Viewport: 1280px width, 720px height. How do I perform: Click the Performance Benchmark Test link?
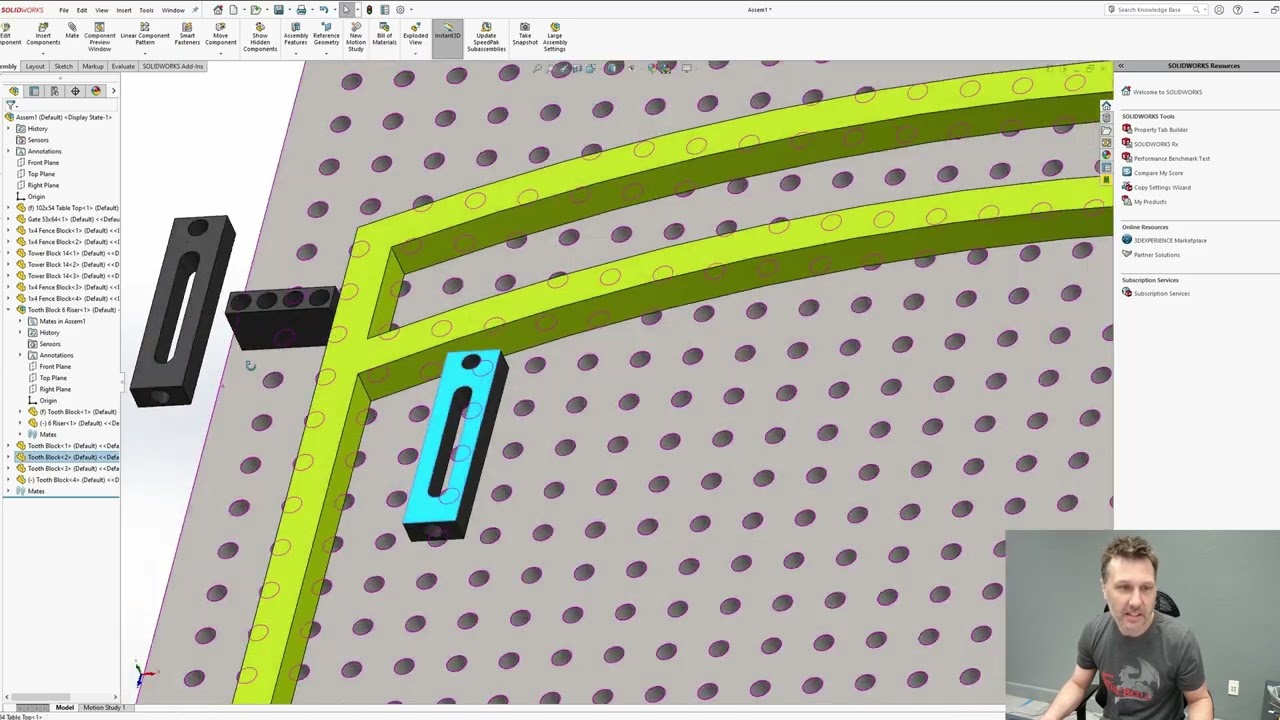1172,158
